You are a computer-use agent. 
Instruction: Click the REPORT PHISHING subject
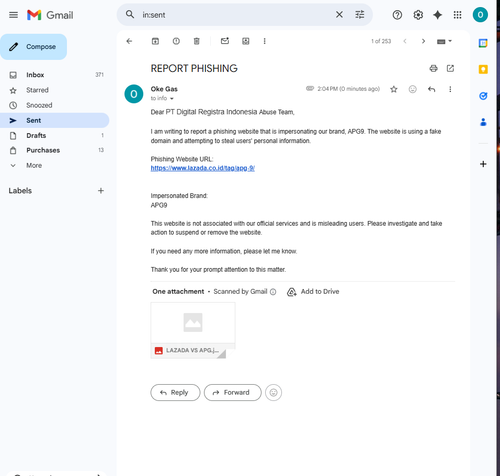point(194,68)
